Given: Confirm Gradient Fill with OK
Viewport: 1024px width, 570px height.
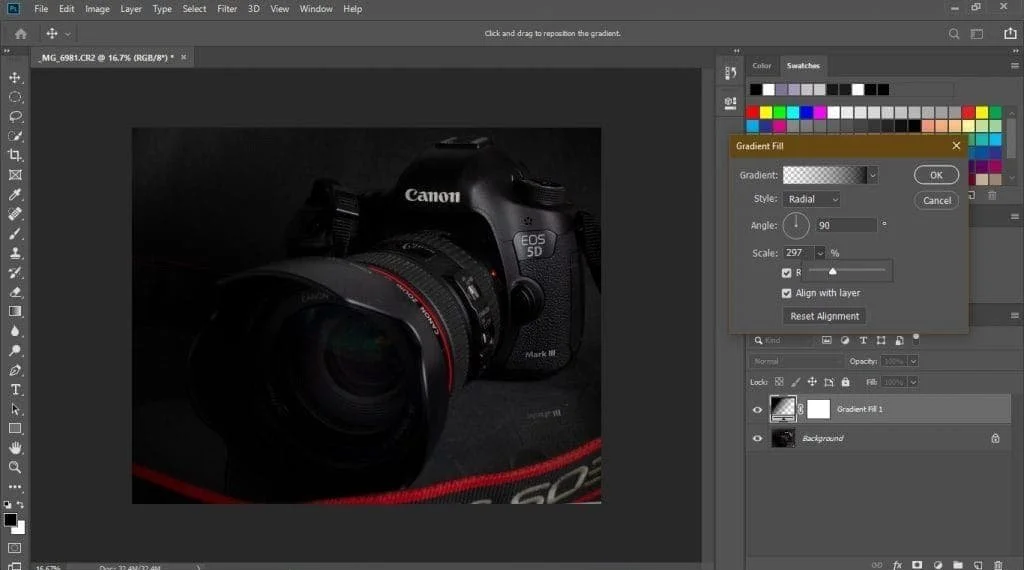Looking at the screenshot, I should pyautogui.click(x=936, y=175).
